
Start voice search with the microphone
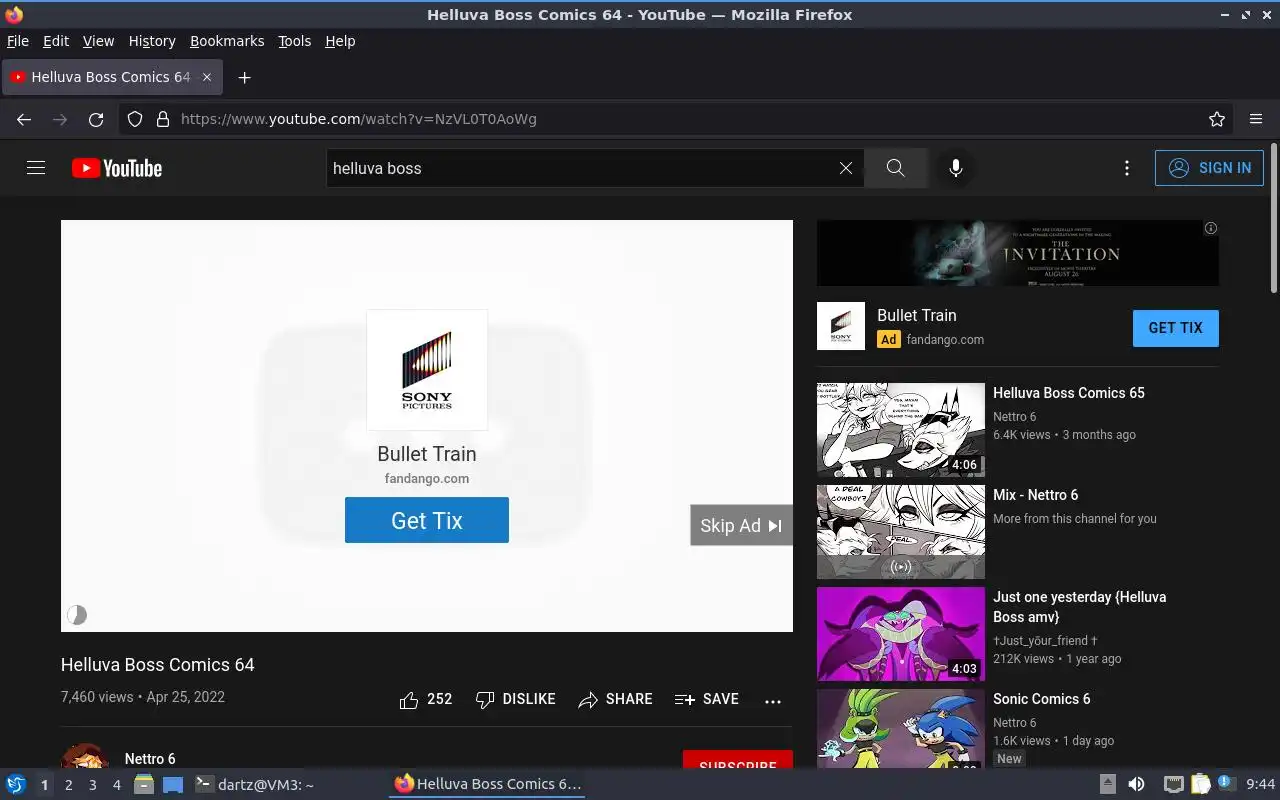coord(956,168)
